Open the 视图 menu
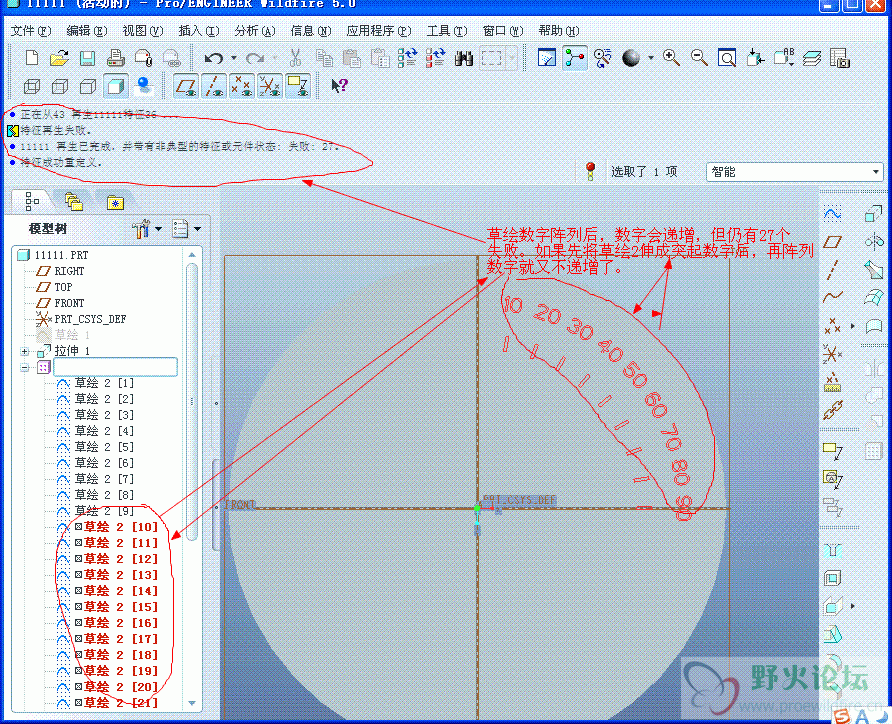Viewport: 892px width, 724px height. click(143, 31)
